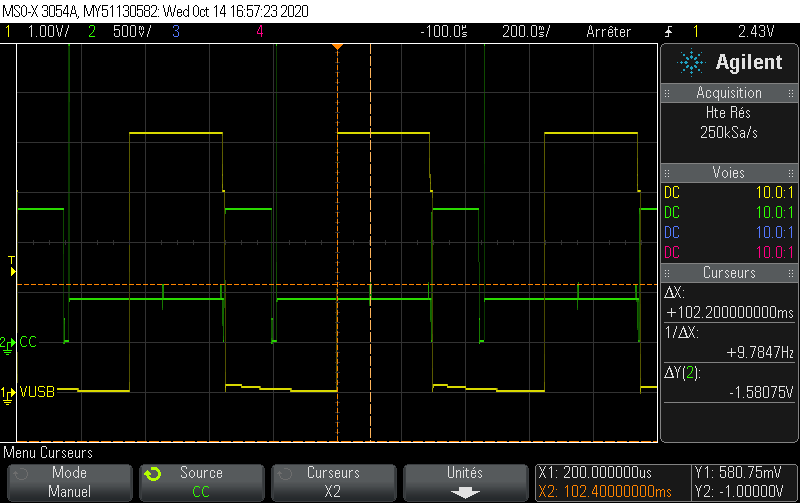
Task: Click the blue DC 10.0:1 channel row
Action: click(x=729, y=232)
